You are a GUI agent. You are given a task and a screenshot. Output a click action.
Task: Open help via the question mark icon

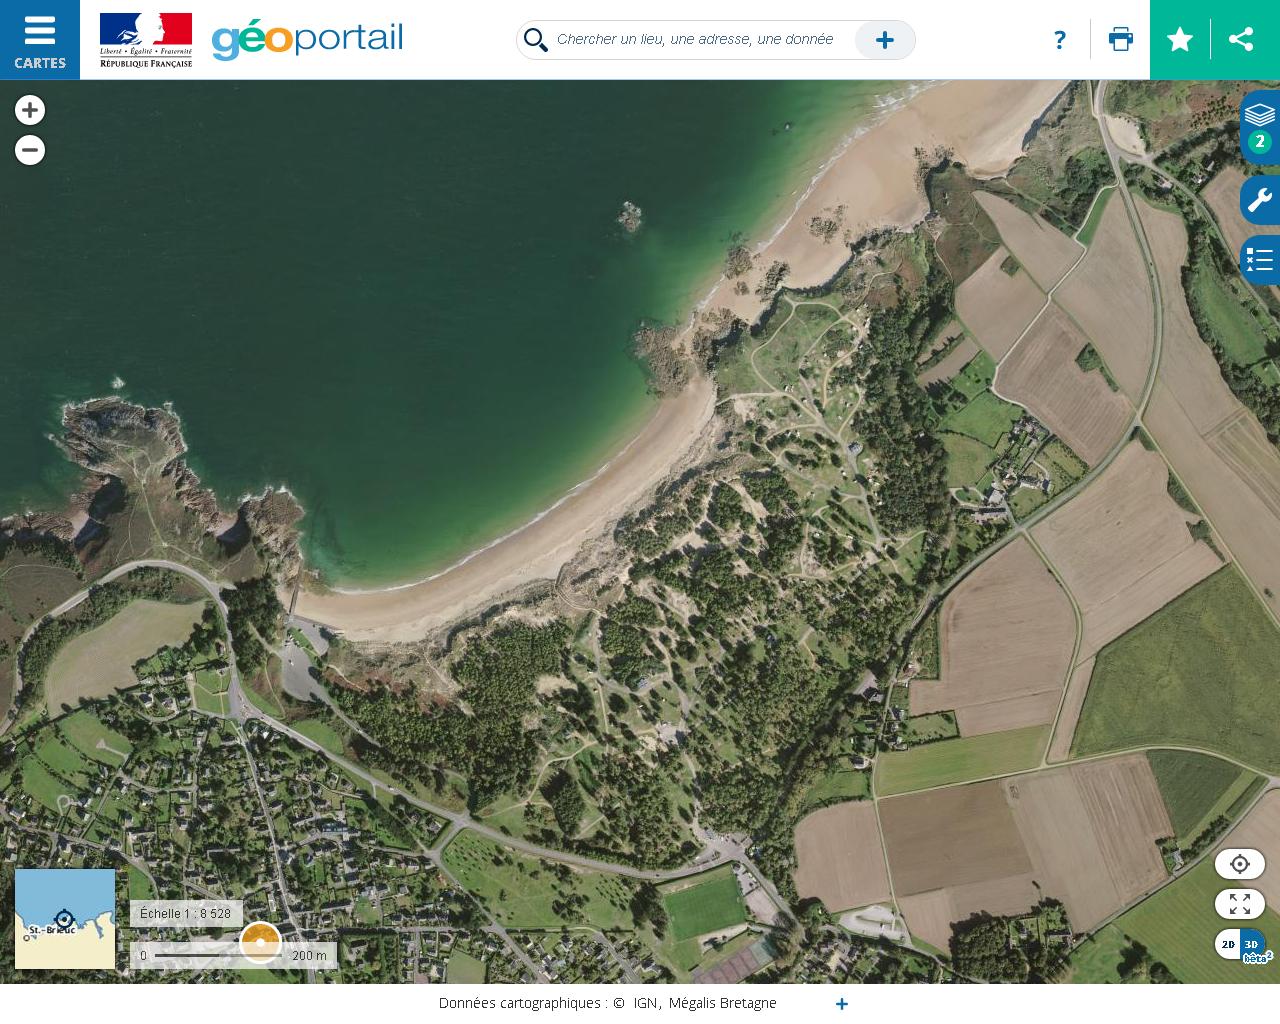(1060, 40)
